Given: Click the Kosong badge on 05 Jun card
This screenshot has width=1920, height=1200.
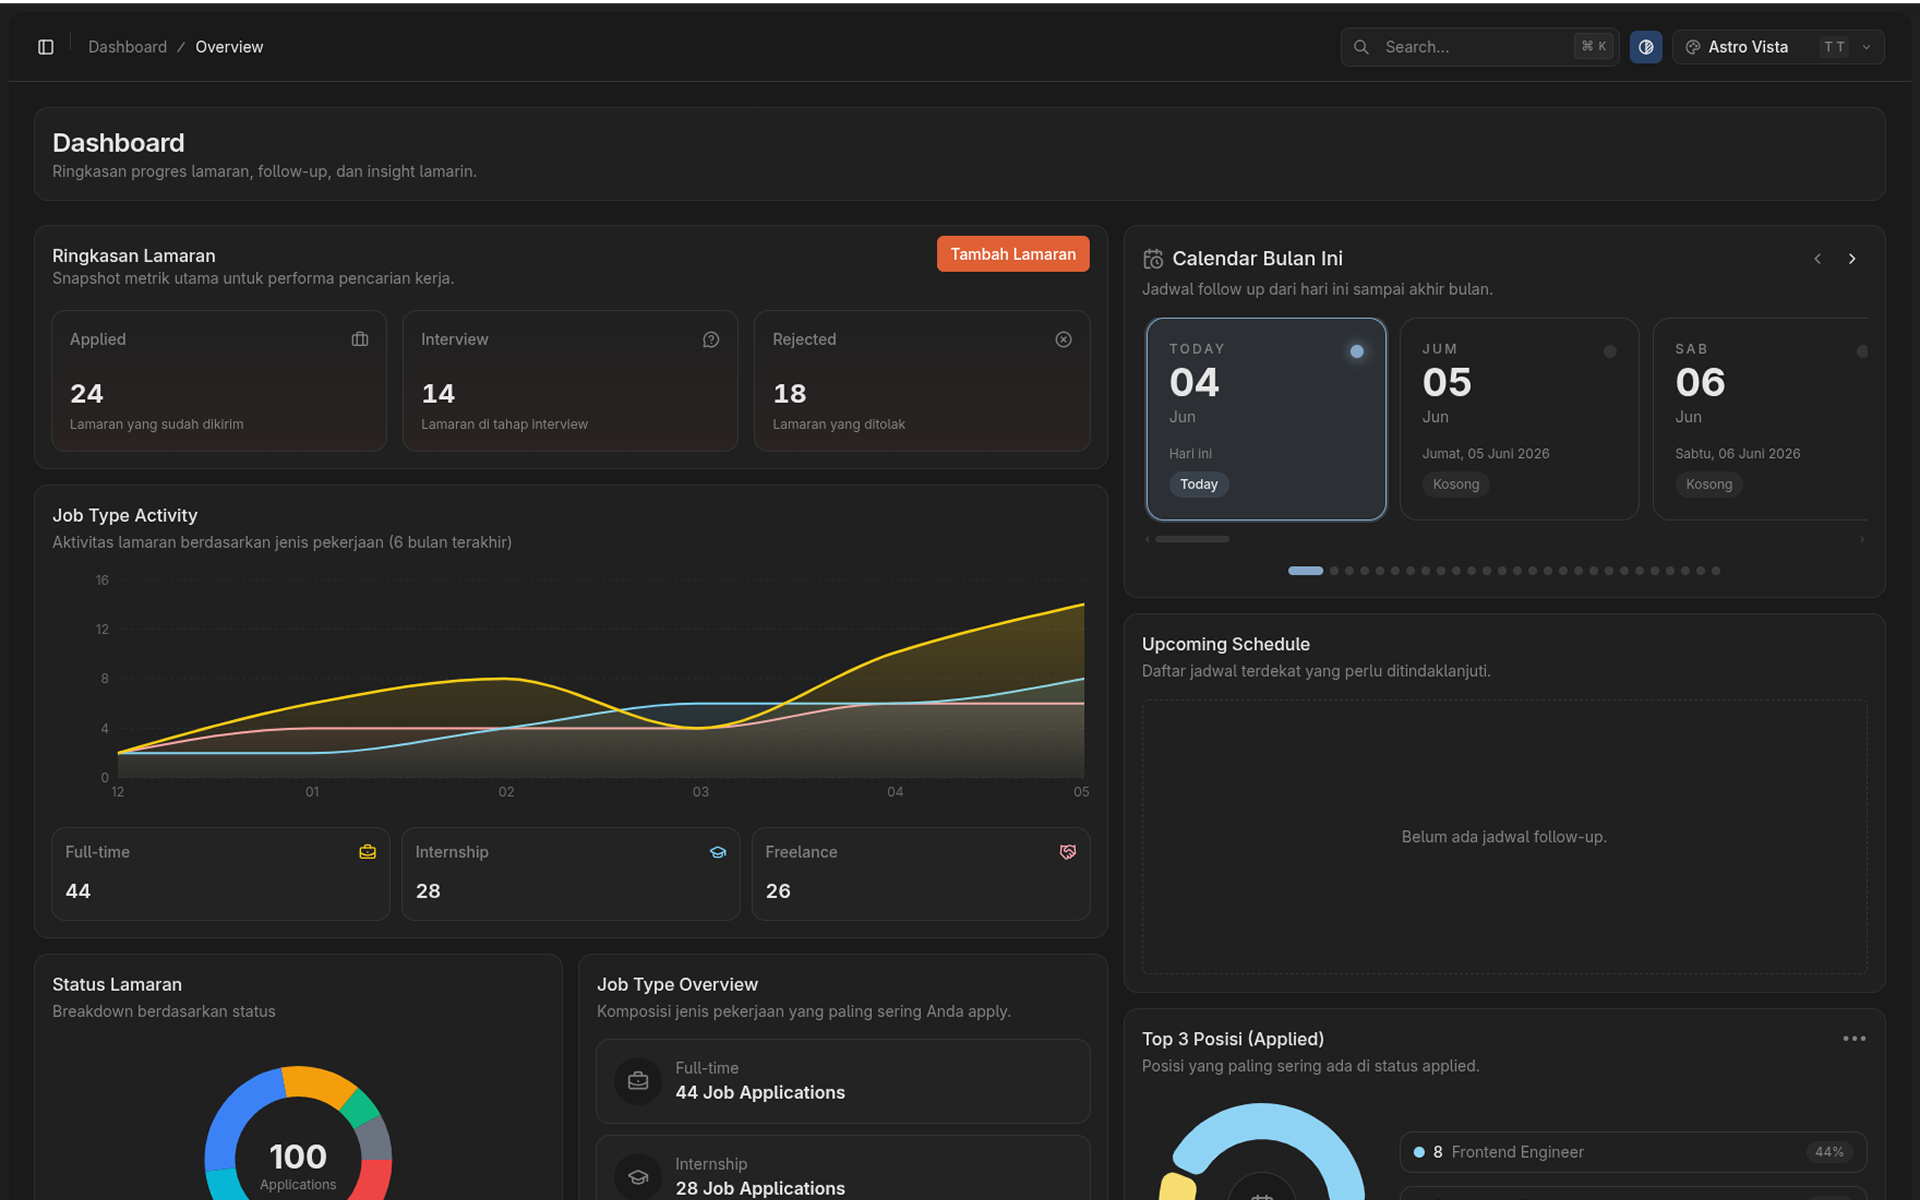Looking at the screenshot, I should pyautogui.click(x=1456, y=484).
